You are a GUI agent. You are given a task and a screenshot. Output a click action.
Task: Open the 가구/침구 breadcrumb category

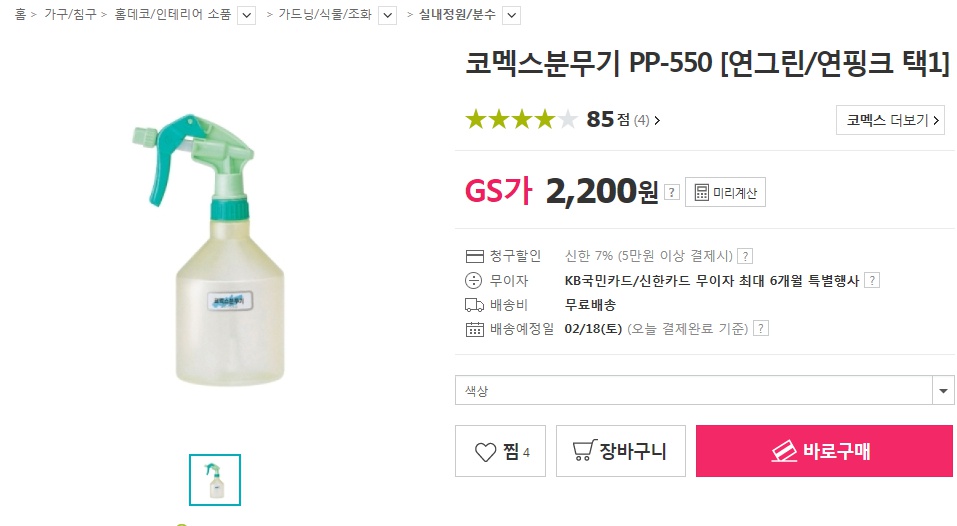point(69,15)
